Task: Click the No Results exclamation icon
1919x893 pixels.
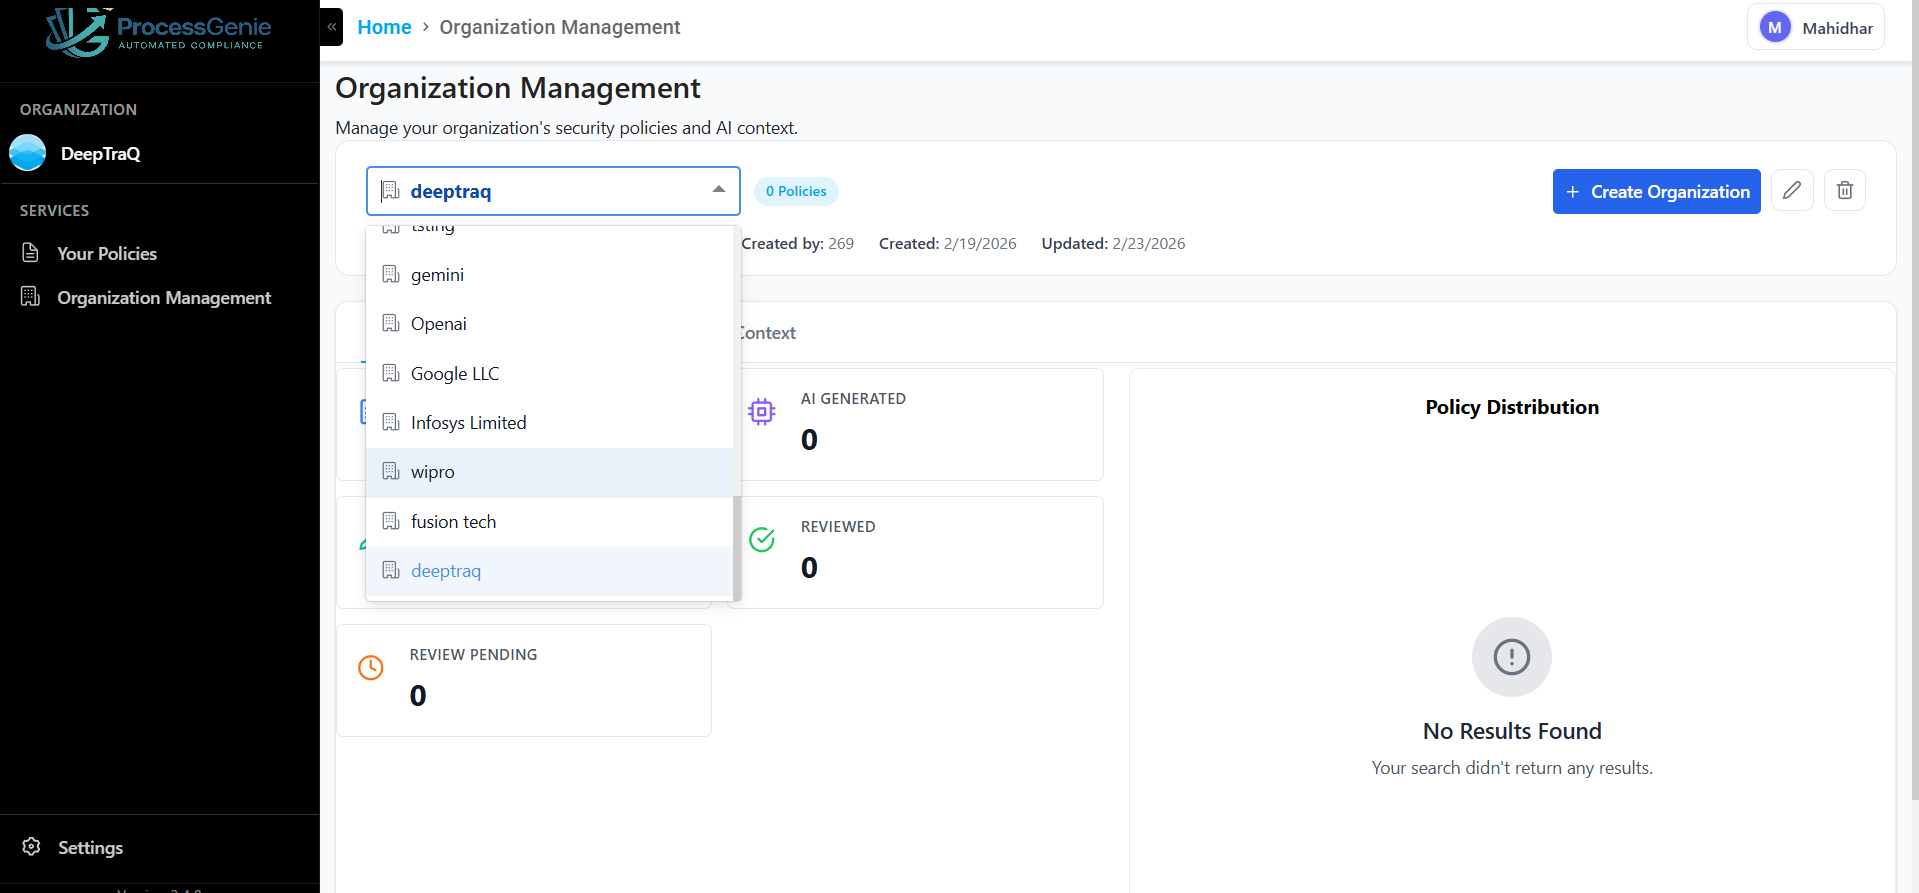Action: (x=1512, y=657)
